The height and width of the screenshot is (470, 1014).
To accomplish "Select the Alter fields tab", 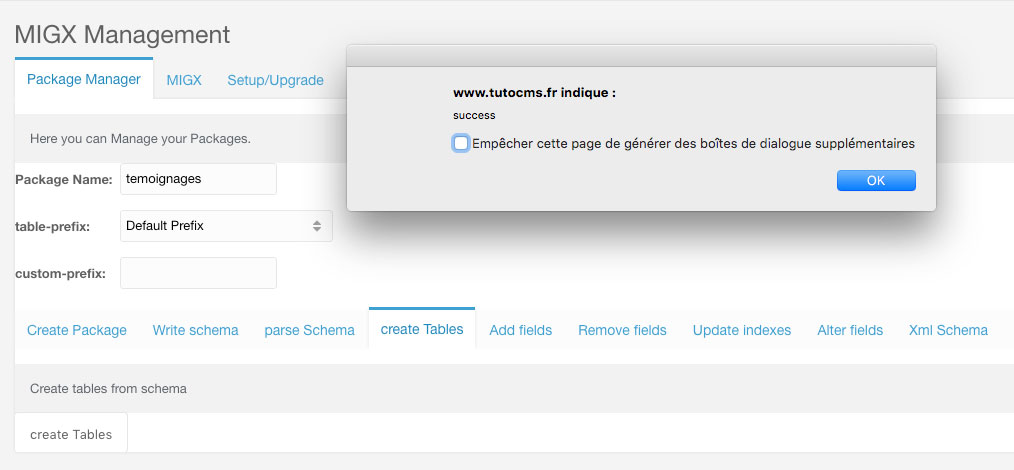I will (x=850, y=330).
